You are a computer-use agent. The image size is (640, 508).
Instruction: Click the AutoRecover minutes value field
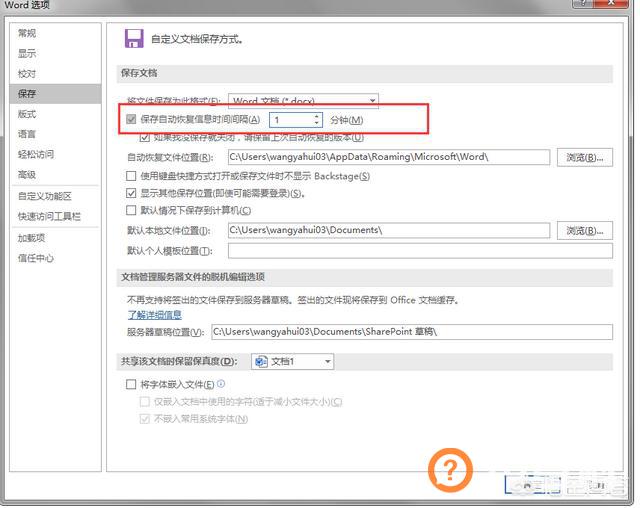(291, 120)
